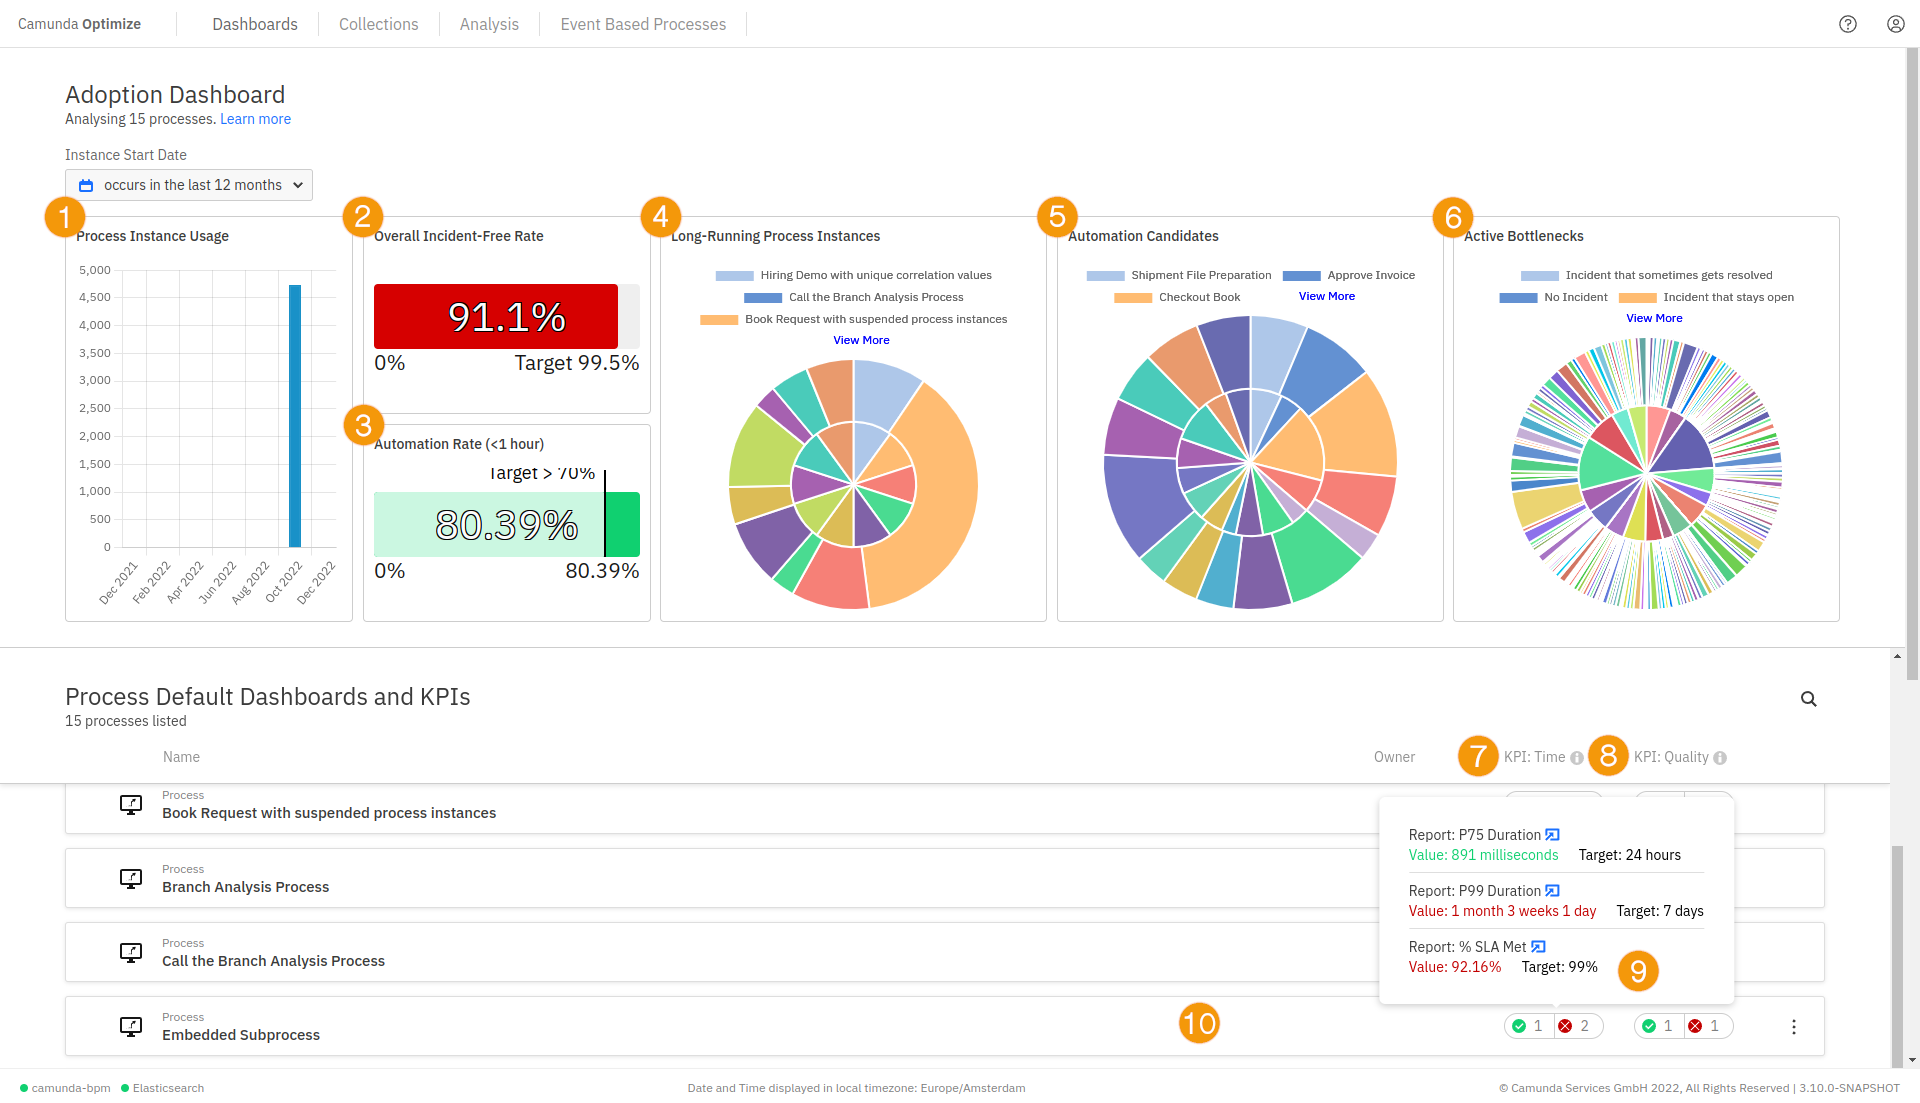
Task: Click View More in Automation Candidates panel
Action: [x=1327, y=296]
